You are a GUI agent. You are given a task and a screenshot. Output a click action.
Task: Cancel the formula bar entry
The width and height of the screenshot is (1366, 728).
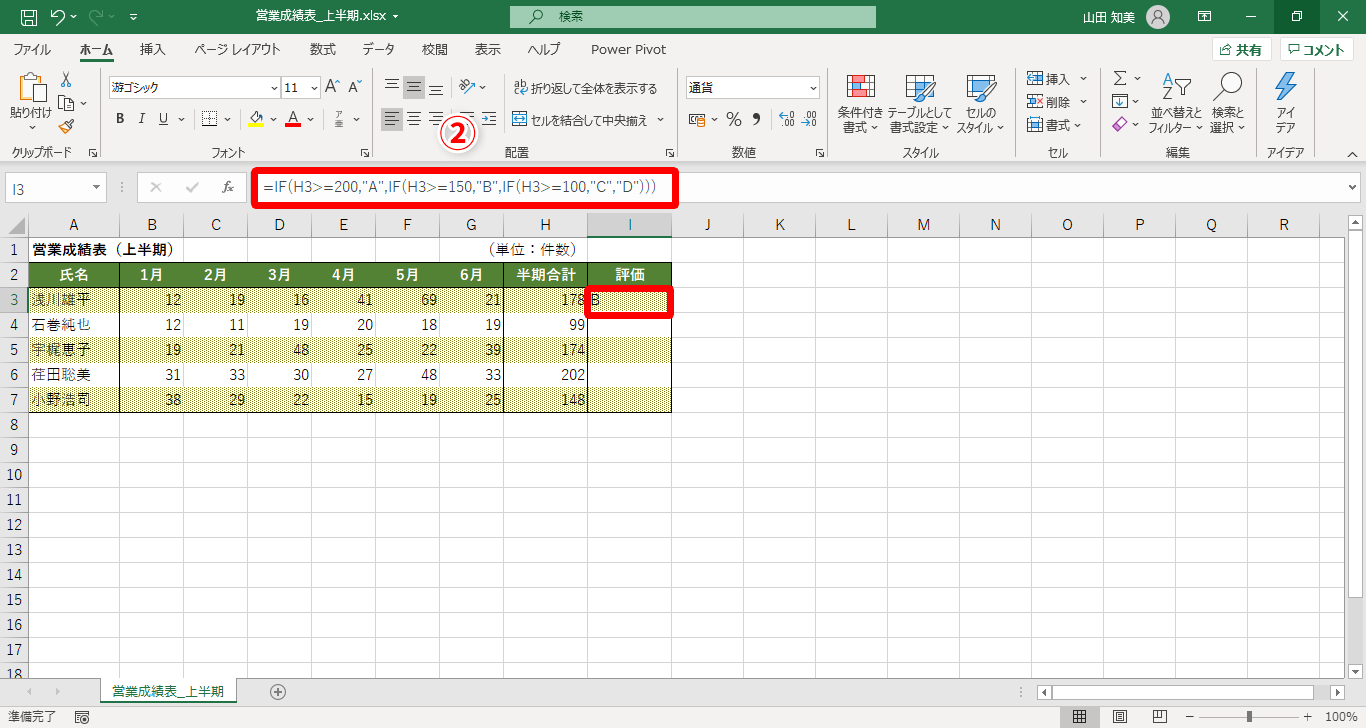pos(156,187)
